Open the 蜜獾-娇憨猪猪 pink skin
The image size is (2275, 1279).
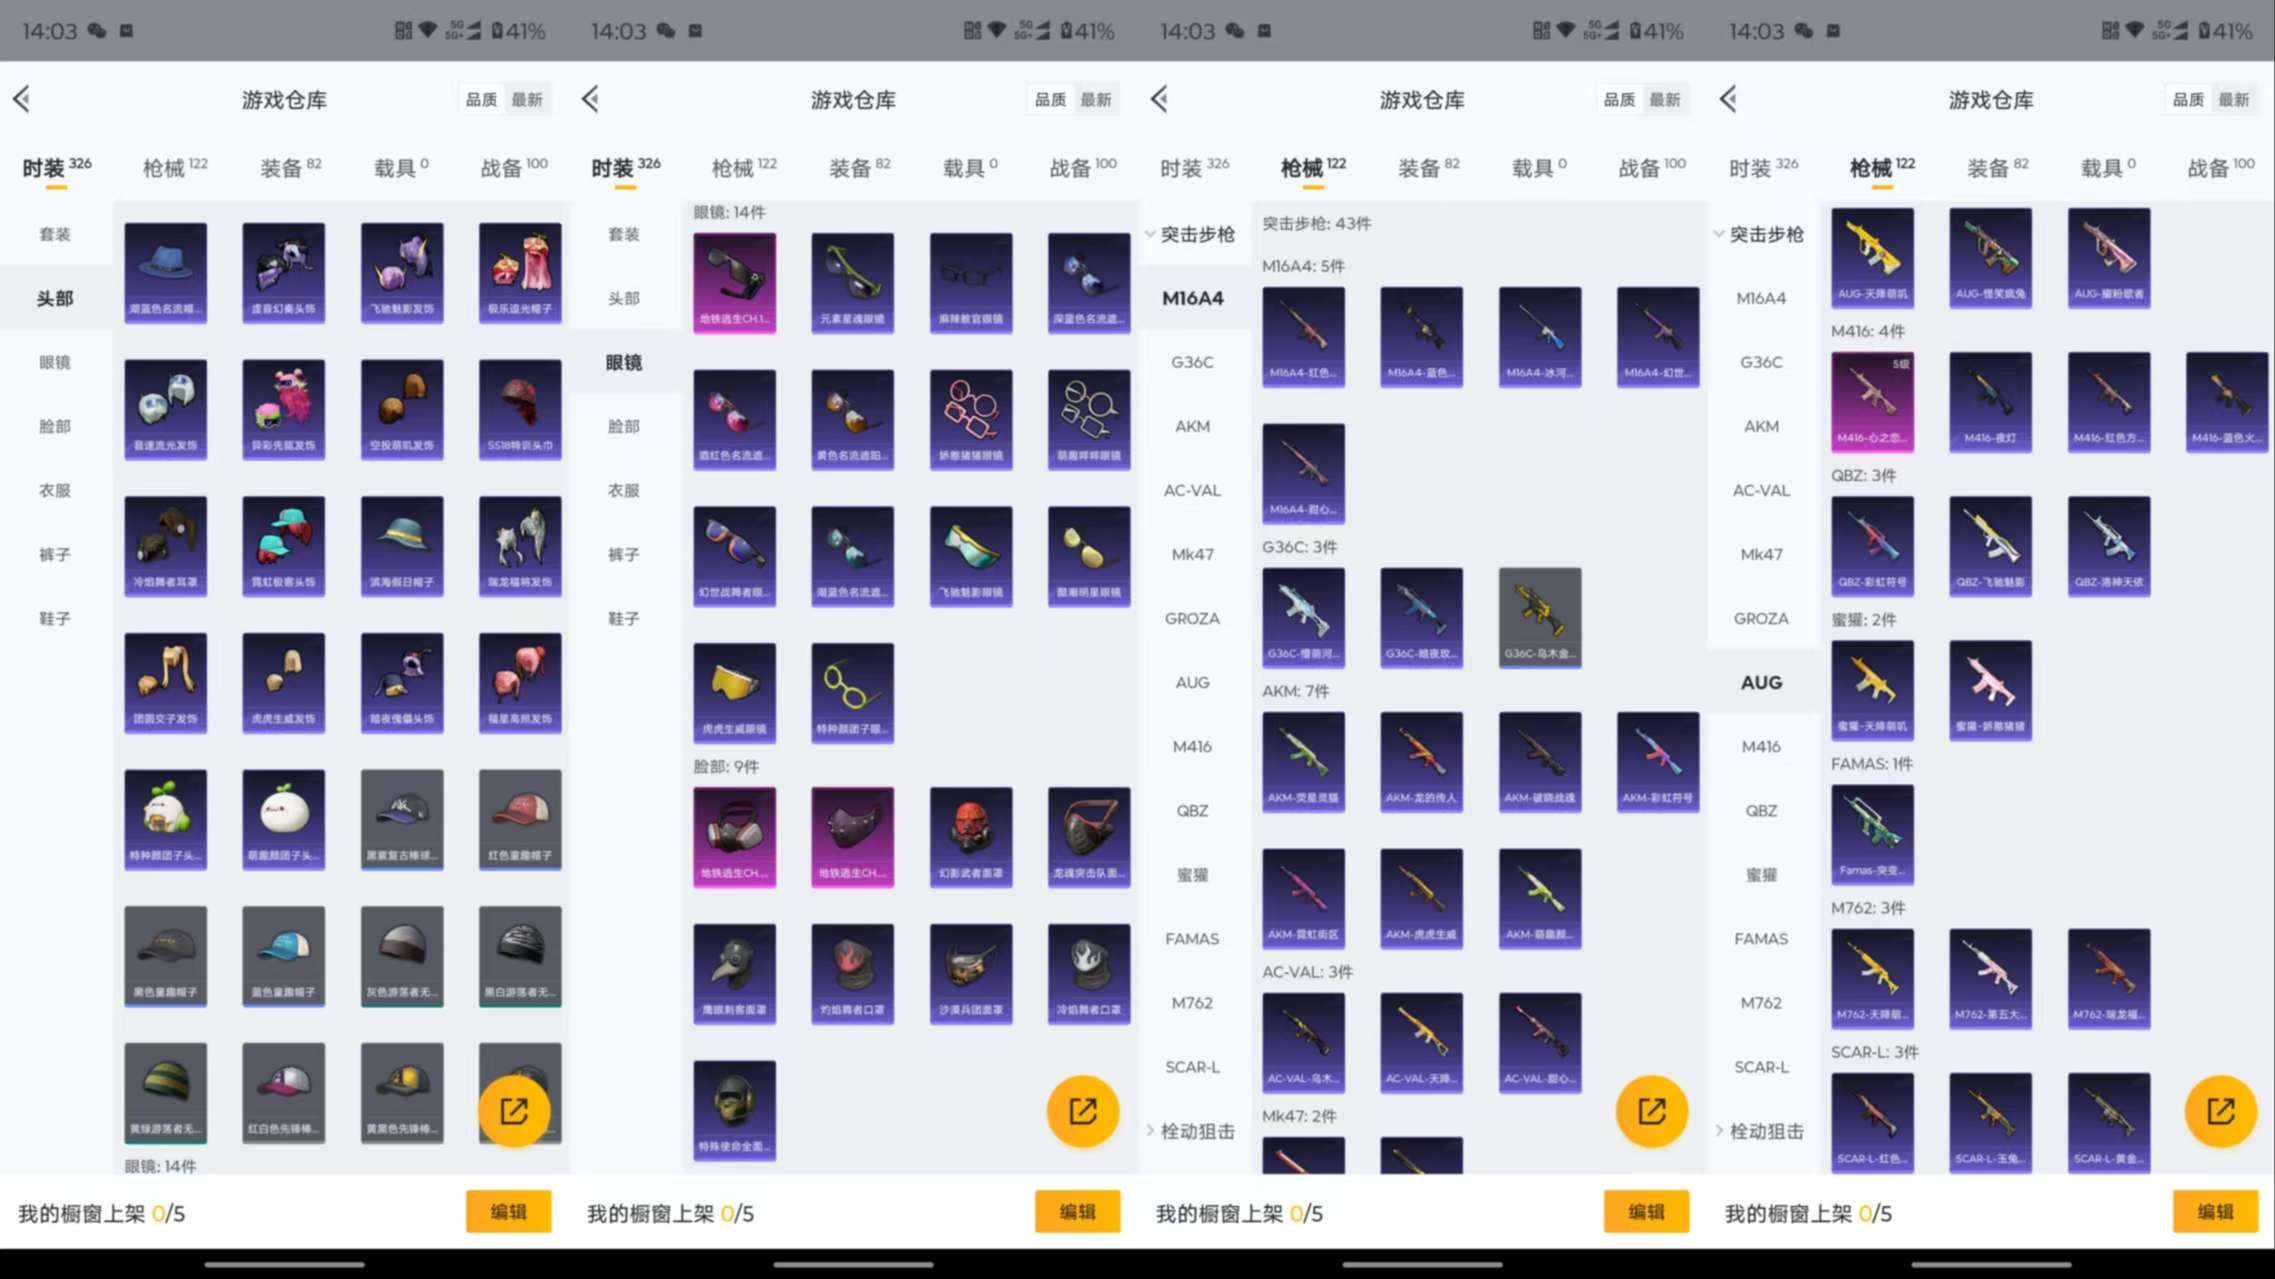(1991, 690)
